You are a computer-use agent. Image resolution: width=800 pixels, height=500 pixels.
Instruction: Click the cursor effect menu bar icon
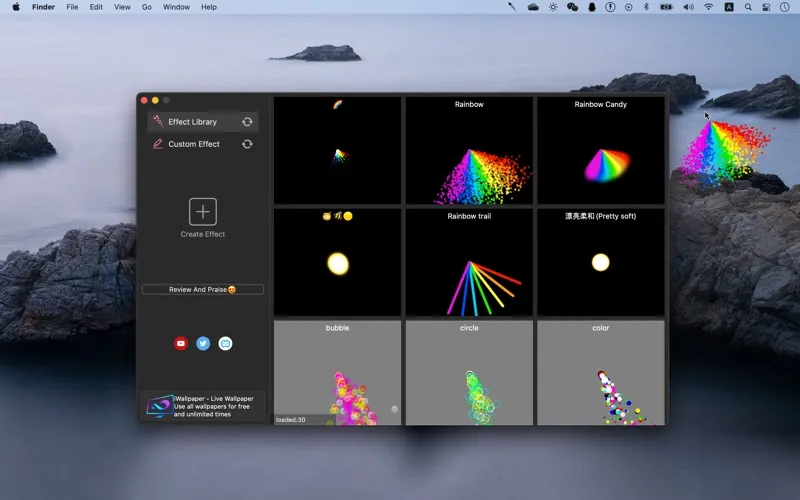(x=512, y=7)
